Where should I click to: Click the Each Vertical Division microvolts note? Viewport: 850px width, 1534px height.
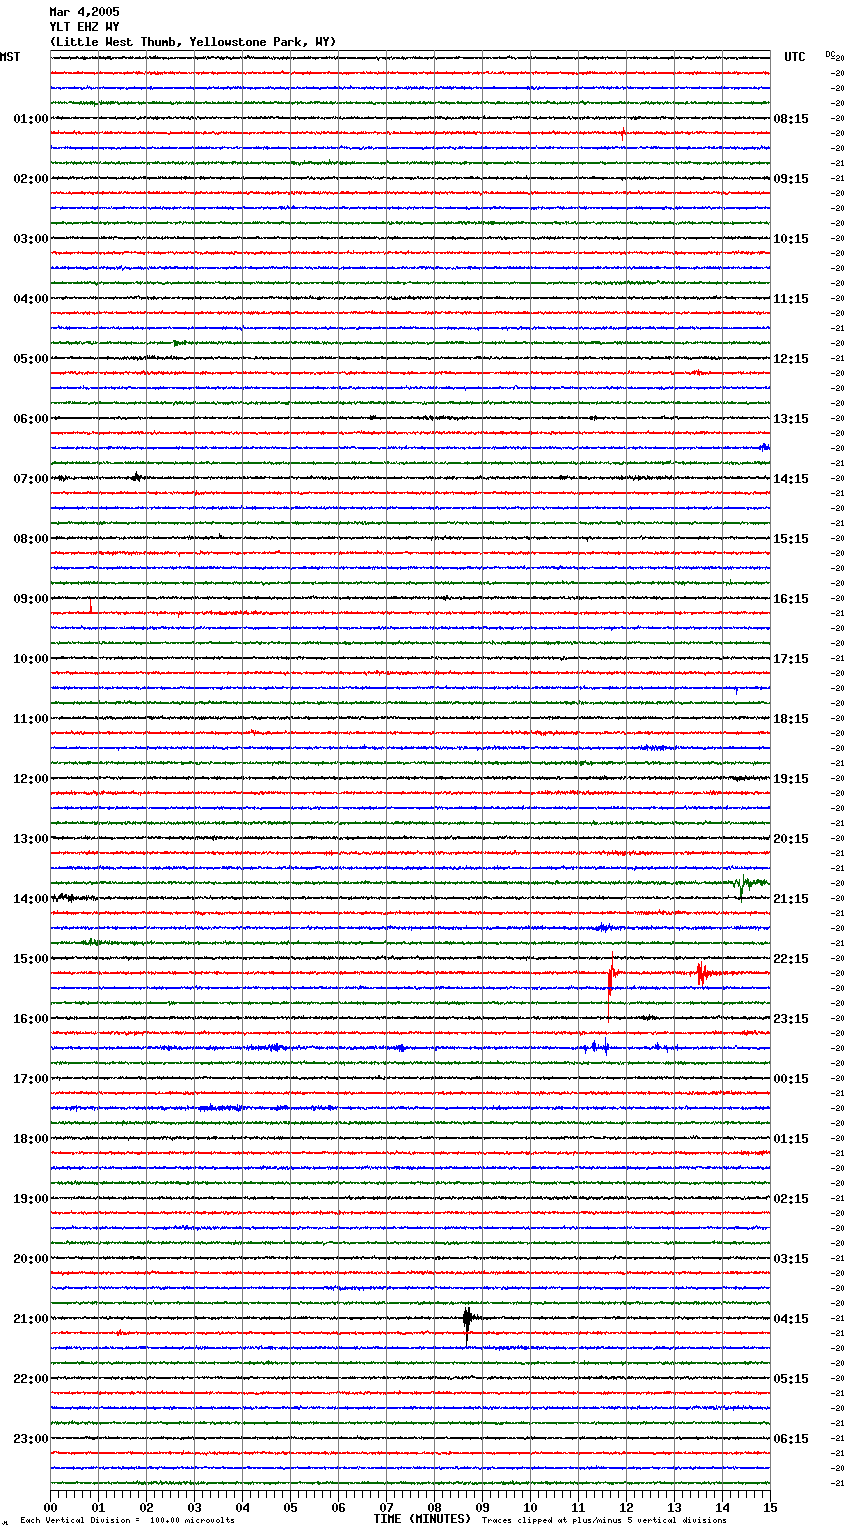127,1520
